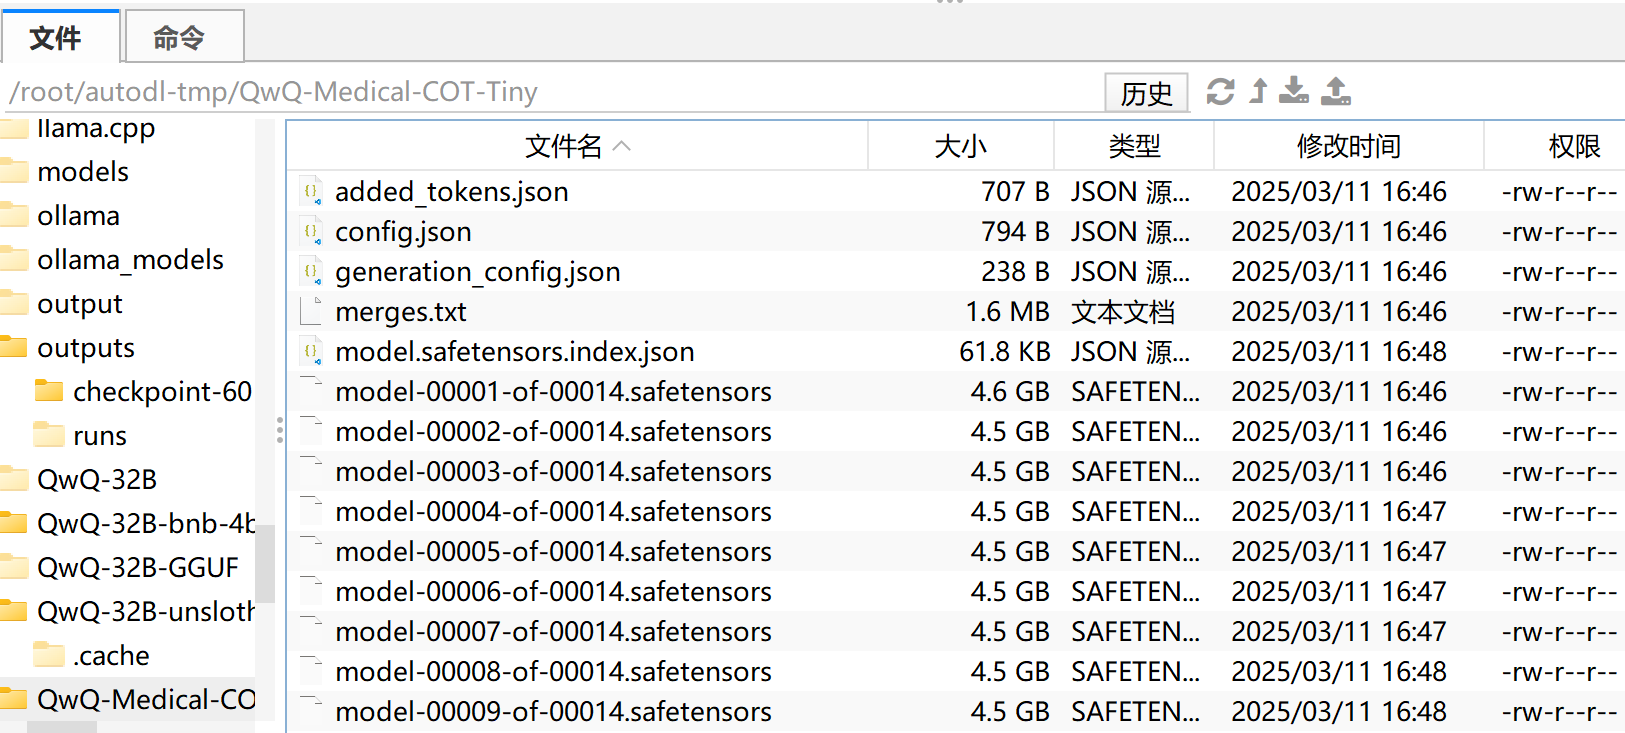This screenshot has width=1625, height=733.
Task: Sort by 修改时间 column header
Action: point(1348,146)
